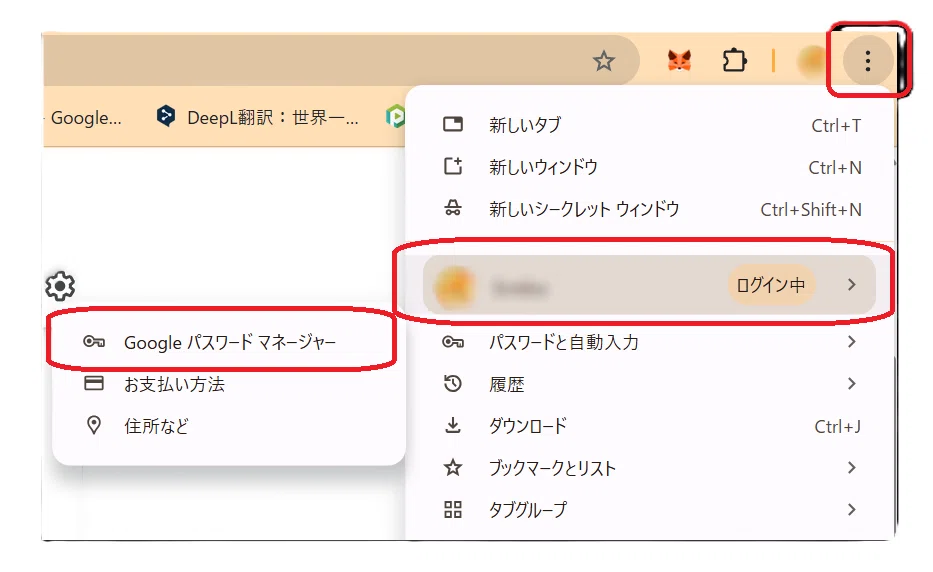Click the incognito icon in the menu
933x572 pixels.
[x=453, y=208]
